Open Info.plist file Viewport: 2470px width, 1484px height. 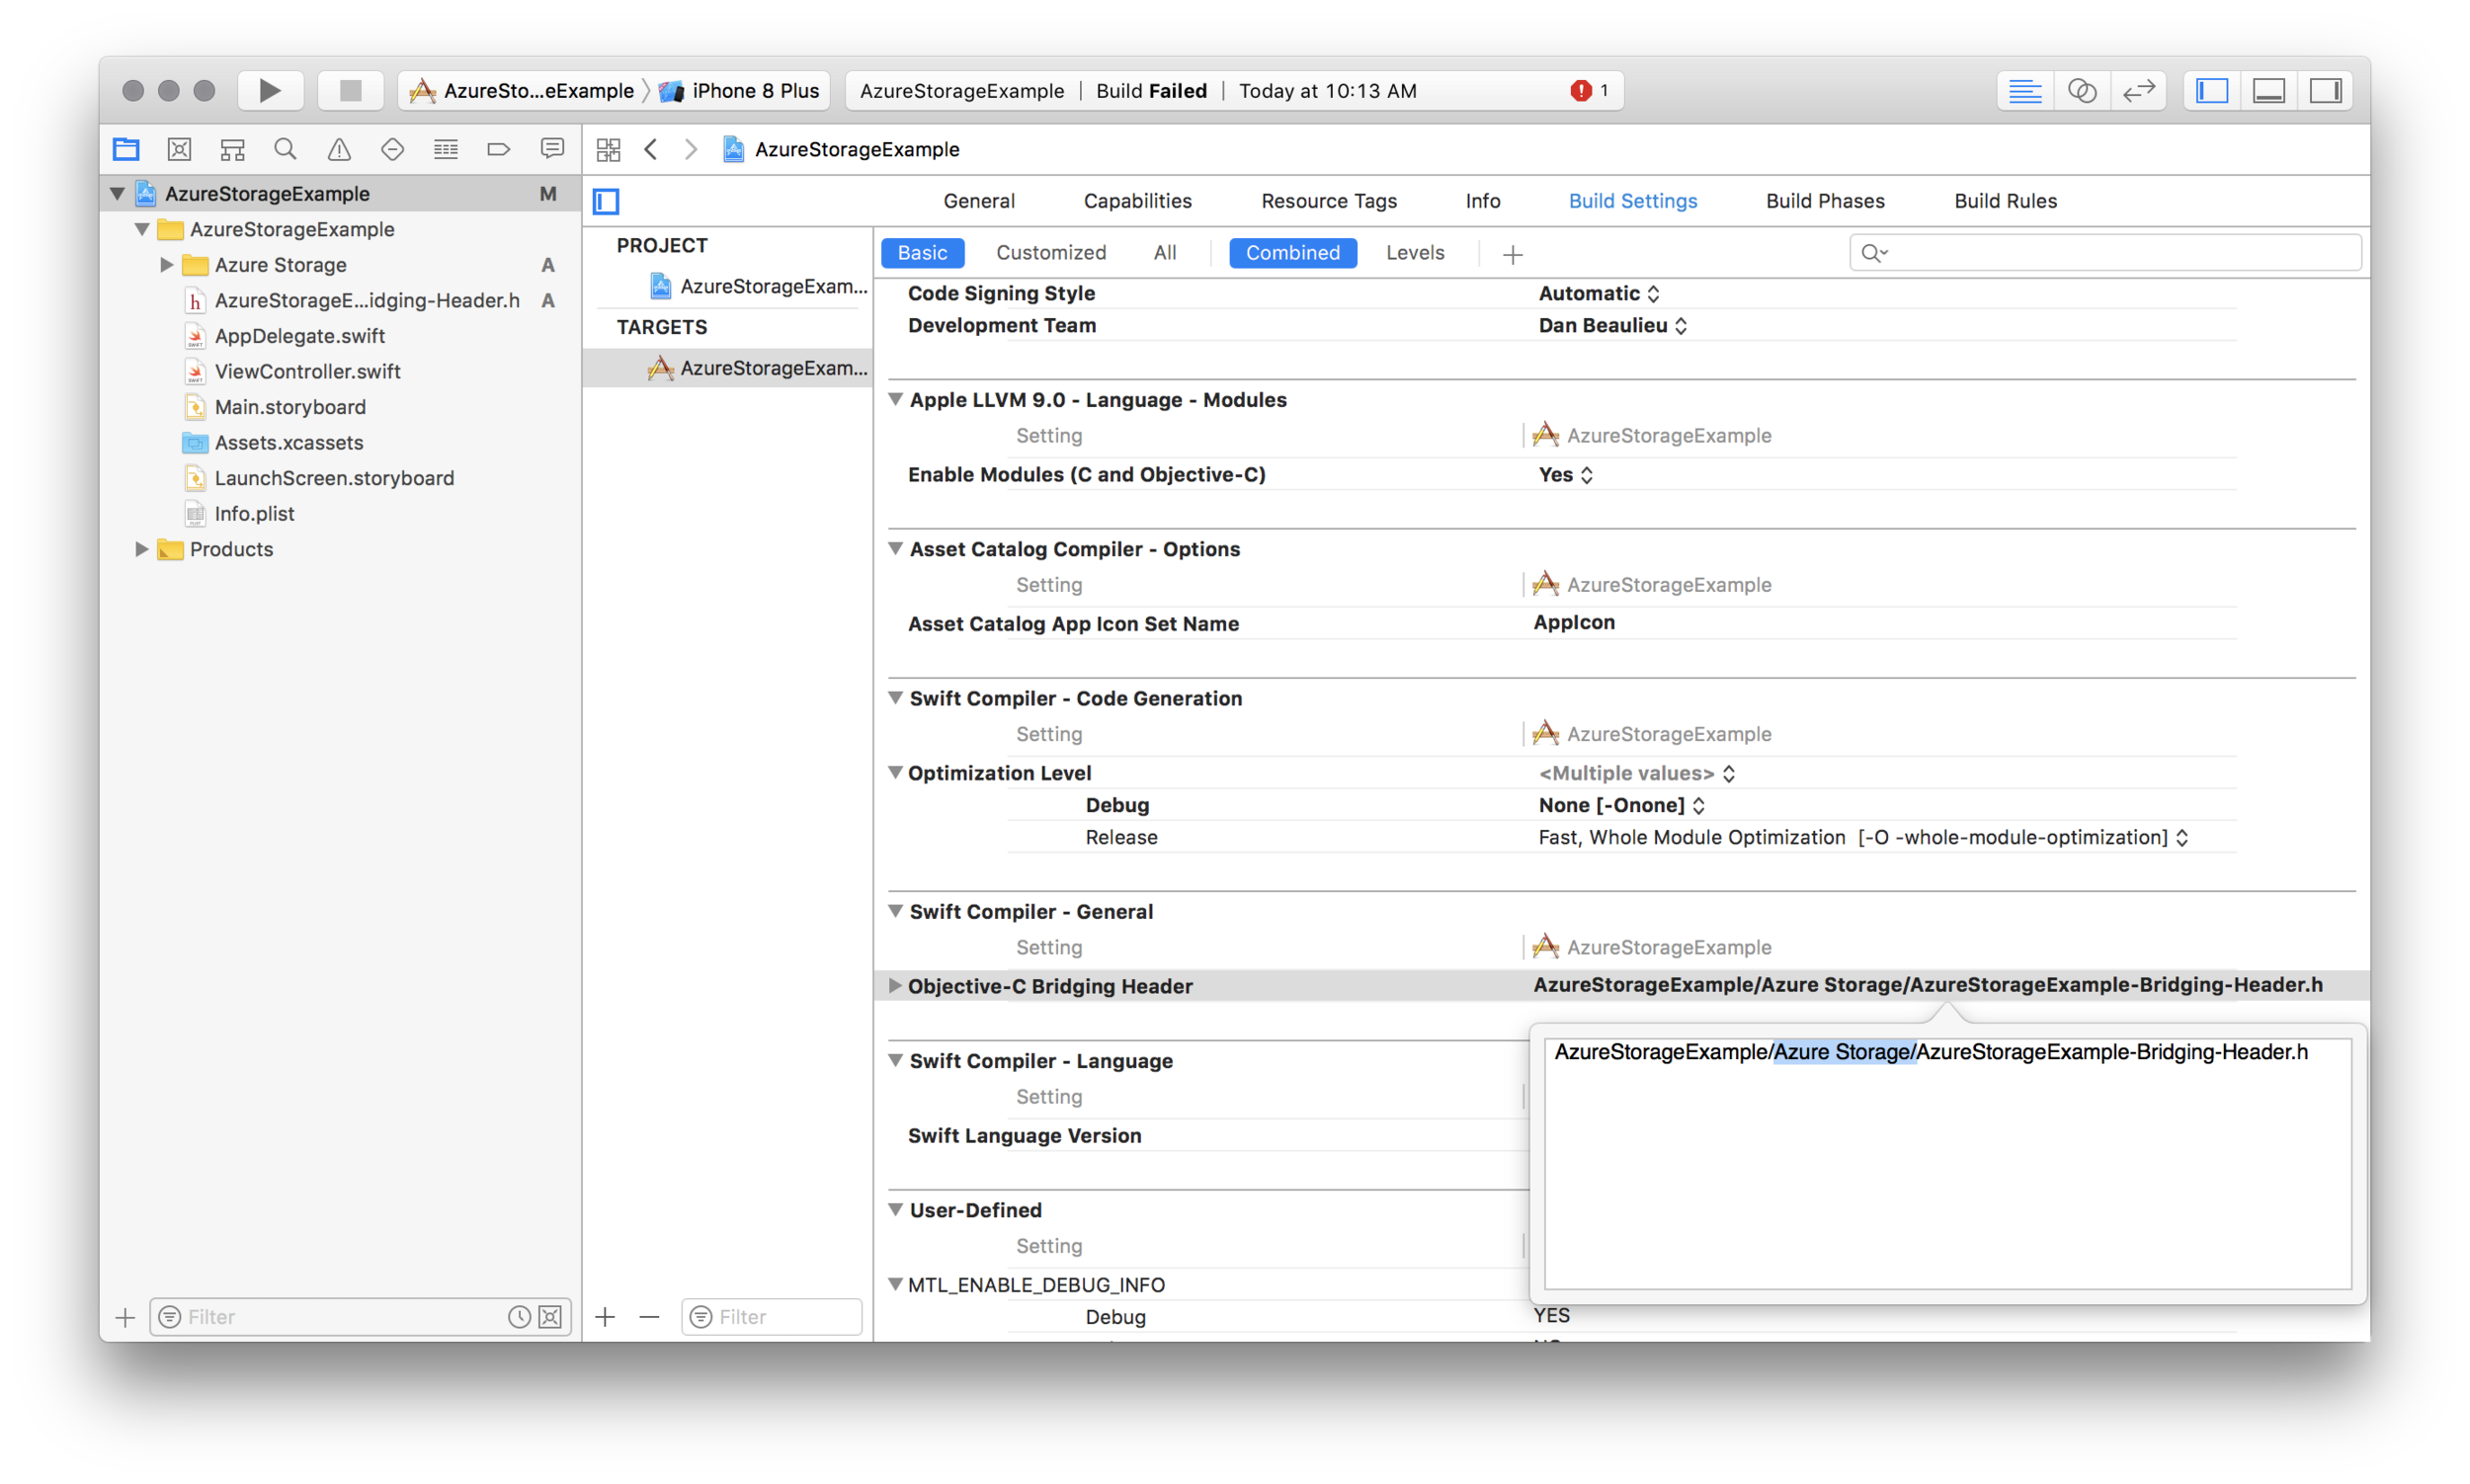[x=253, y=513]
